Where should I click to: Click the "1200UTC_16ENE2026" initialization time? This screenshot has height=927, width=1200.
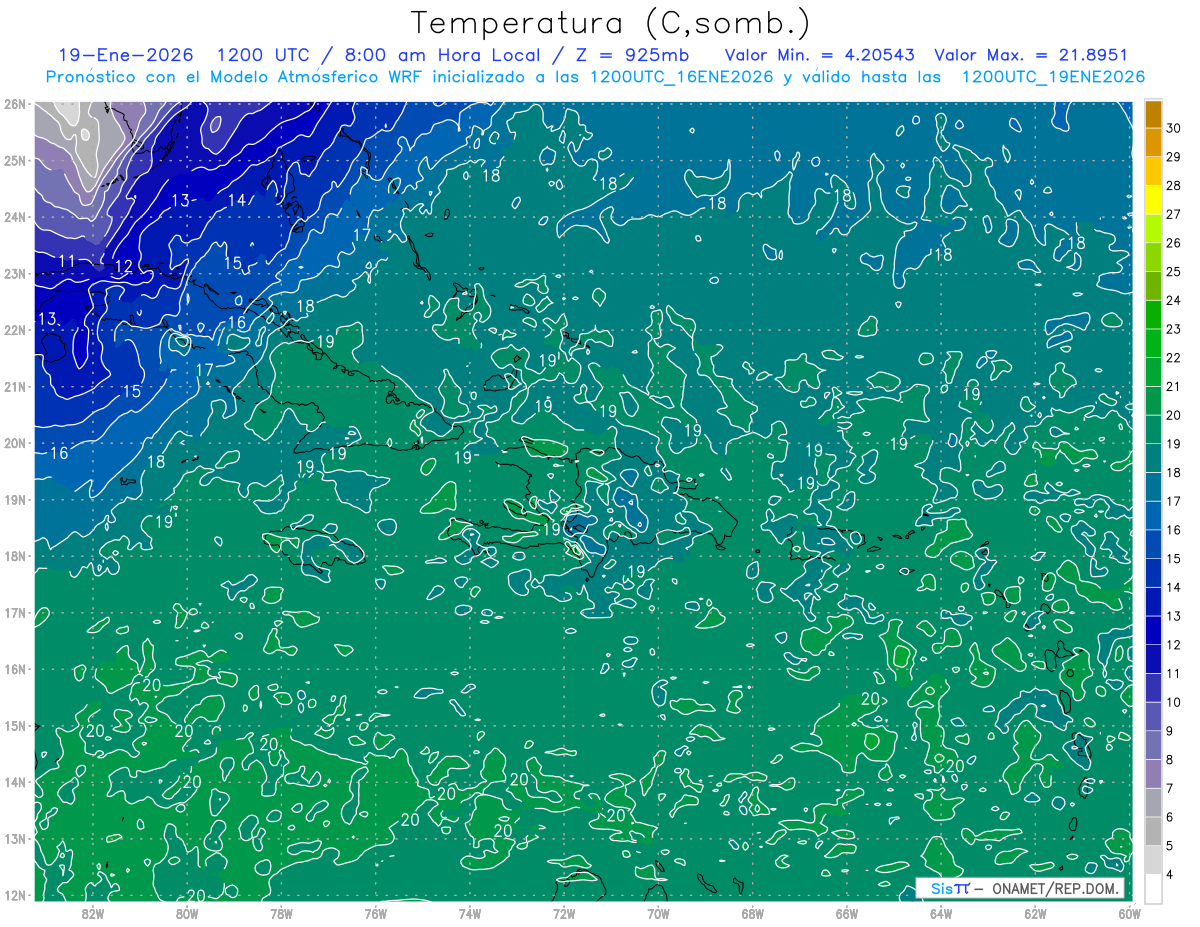tap(681, 77)
